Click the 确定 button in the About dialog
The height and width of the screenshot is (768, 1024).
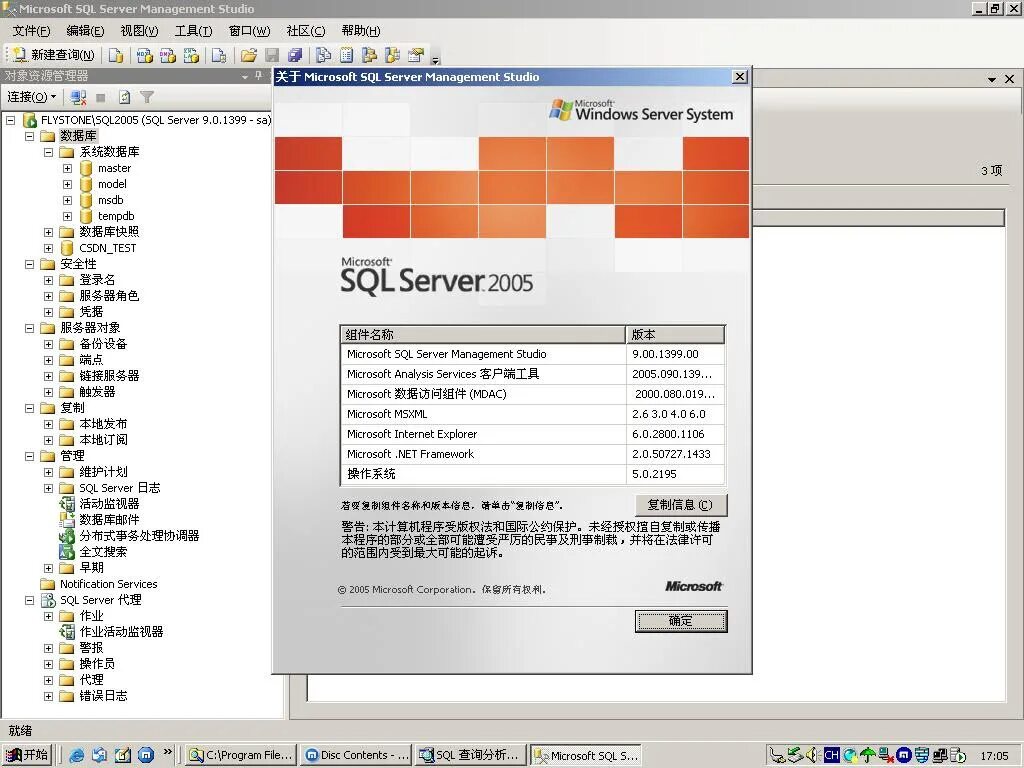pos(681,621)
